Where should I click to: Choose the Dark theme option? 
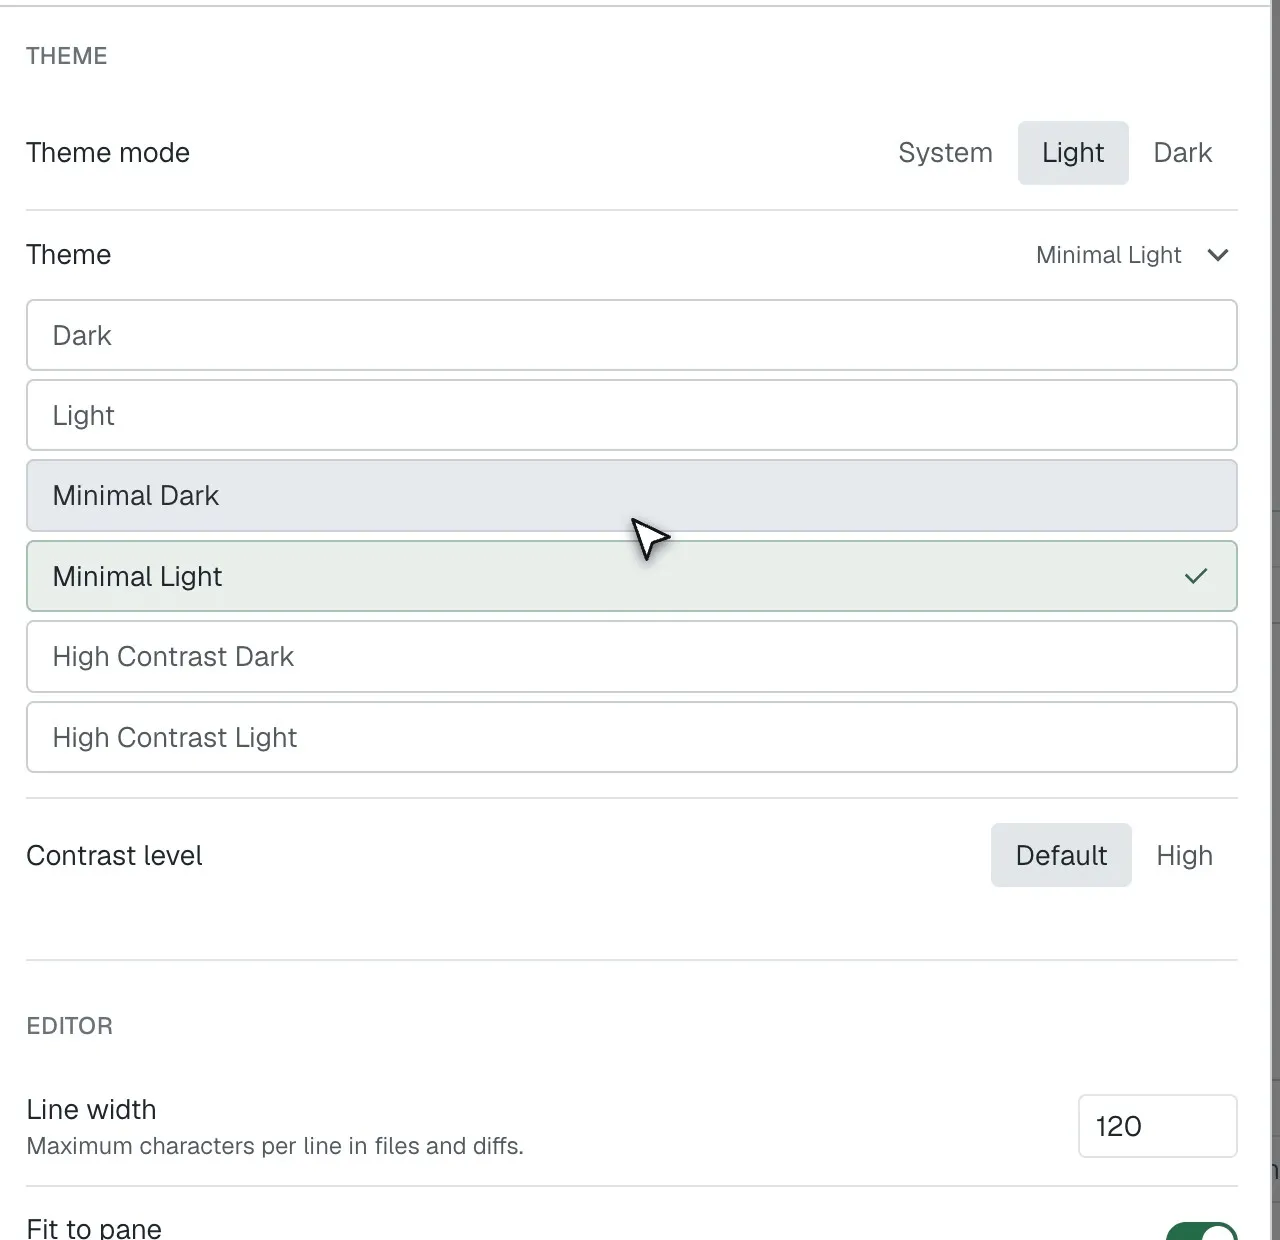click(632, 335)
